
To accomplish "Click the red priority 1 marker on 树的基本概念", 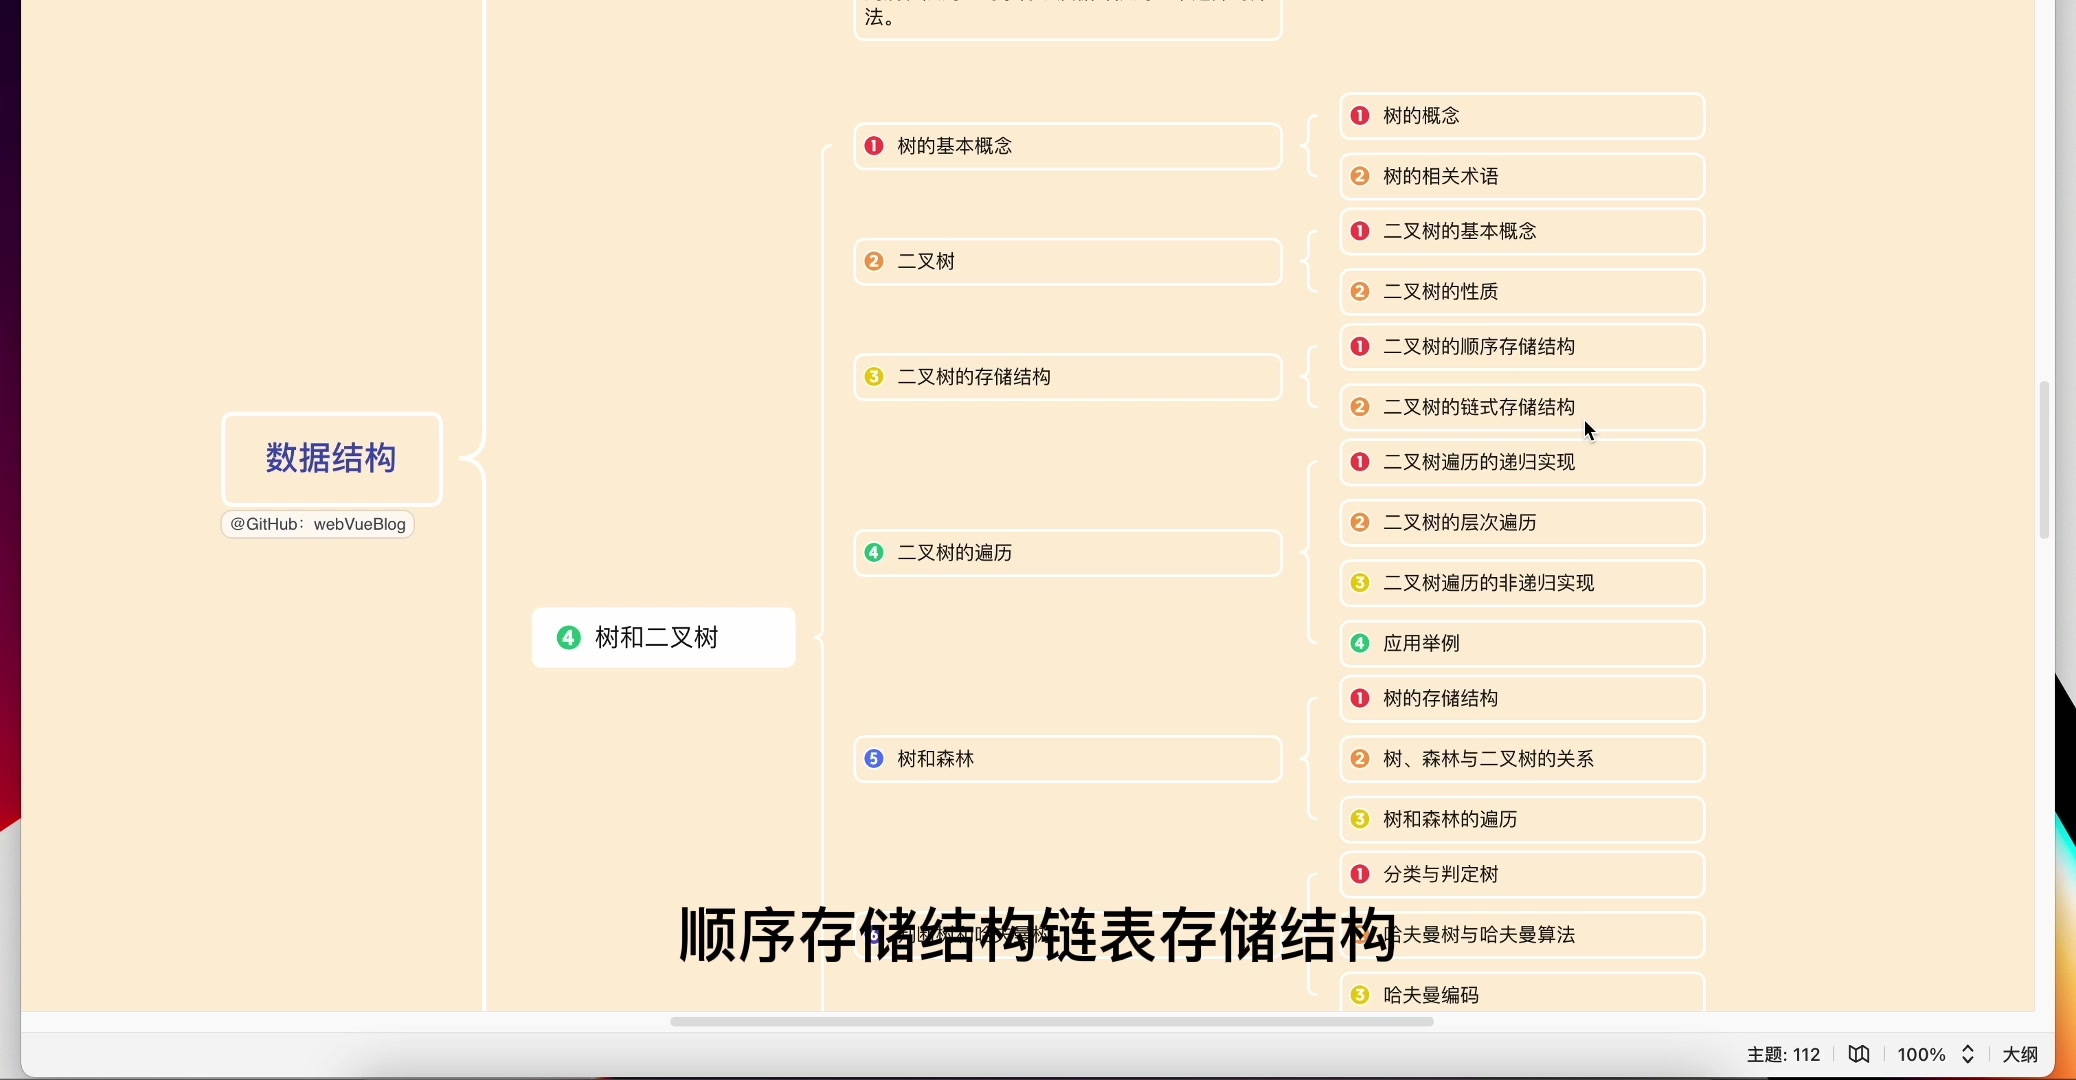I will 874,146.
